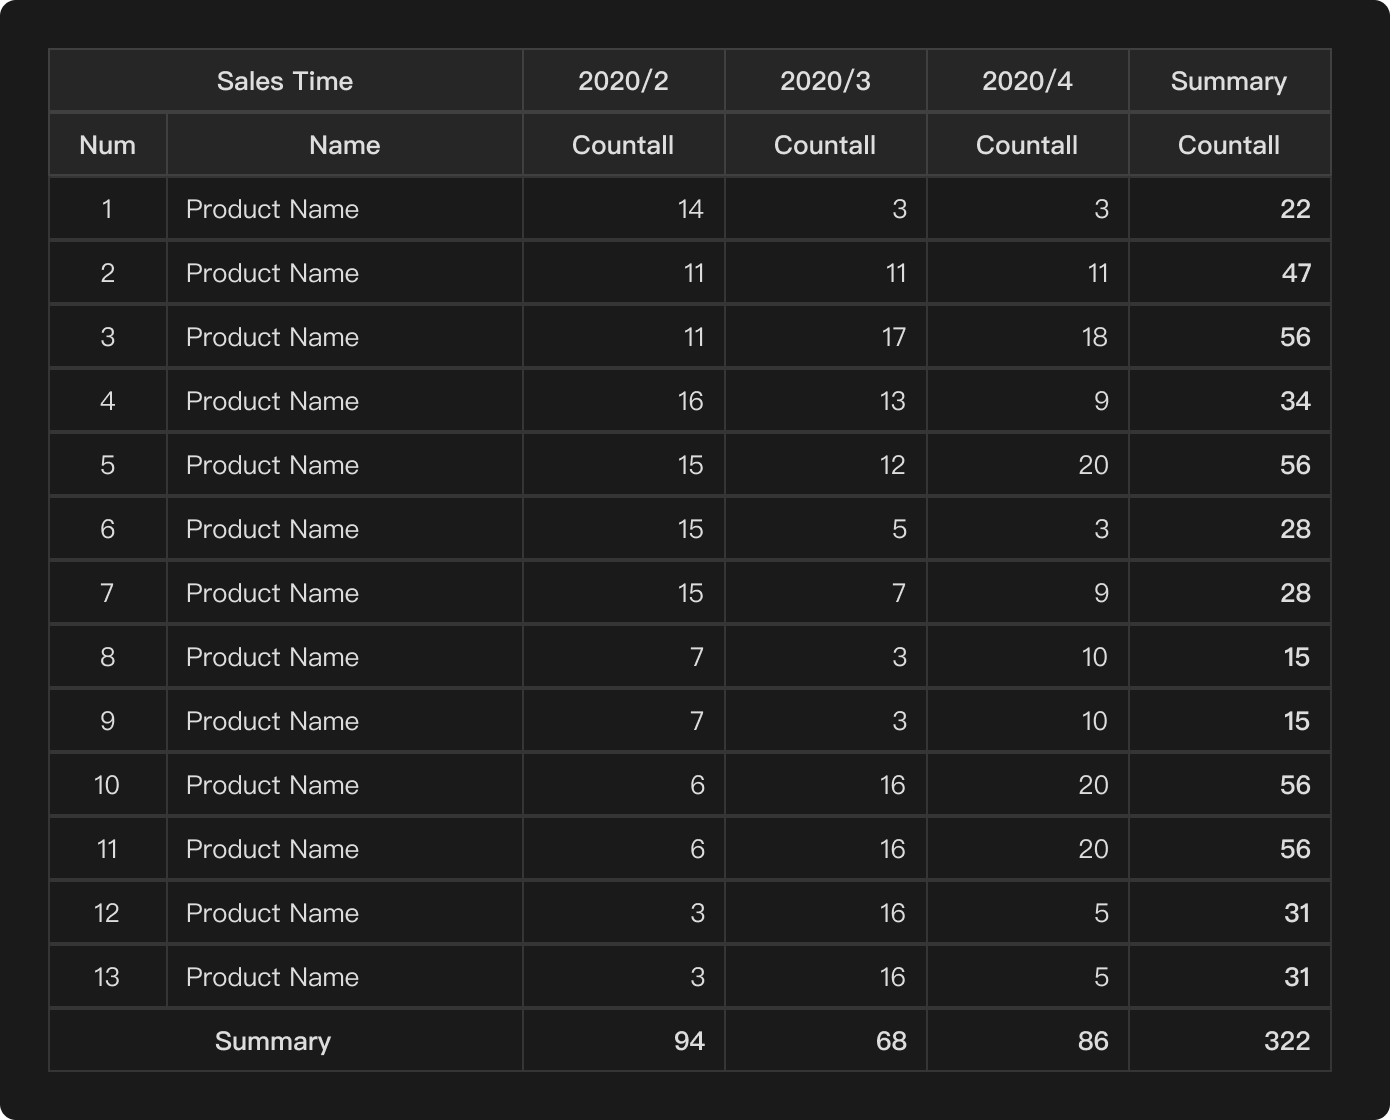This screenshot has height=1120, width=1390.
Task: Click row 2 summary value 47
Action: 1295,273
